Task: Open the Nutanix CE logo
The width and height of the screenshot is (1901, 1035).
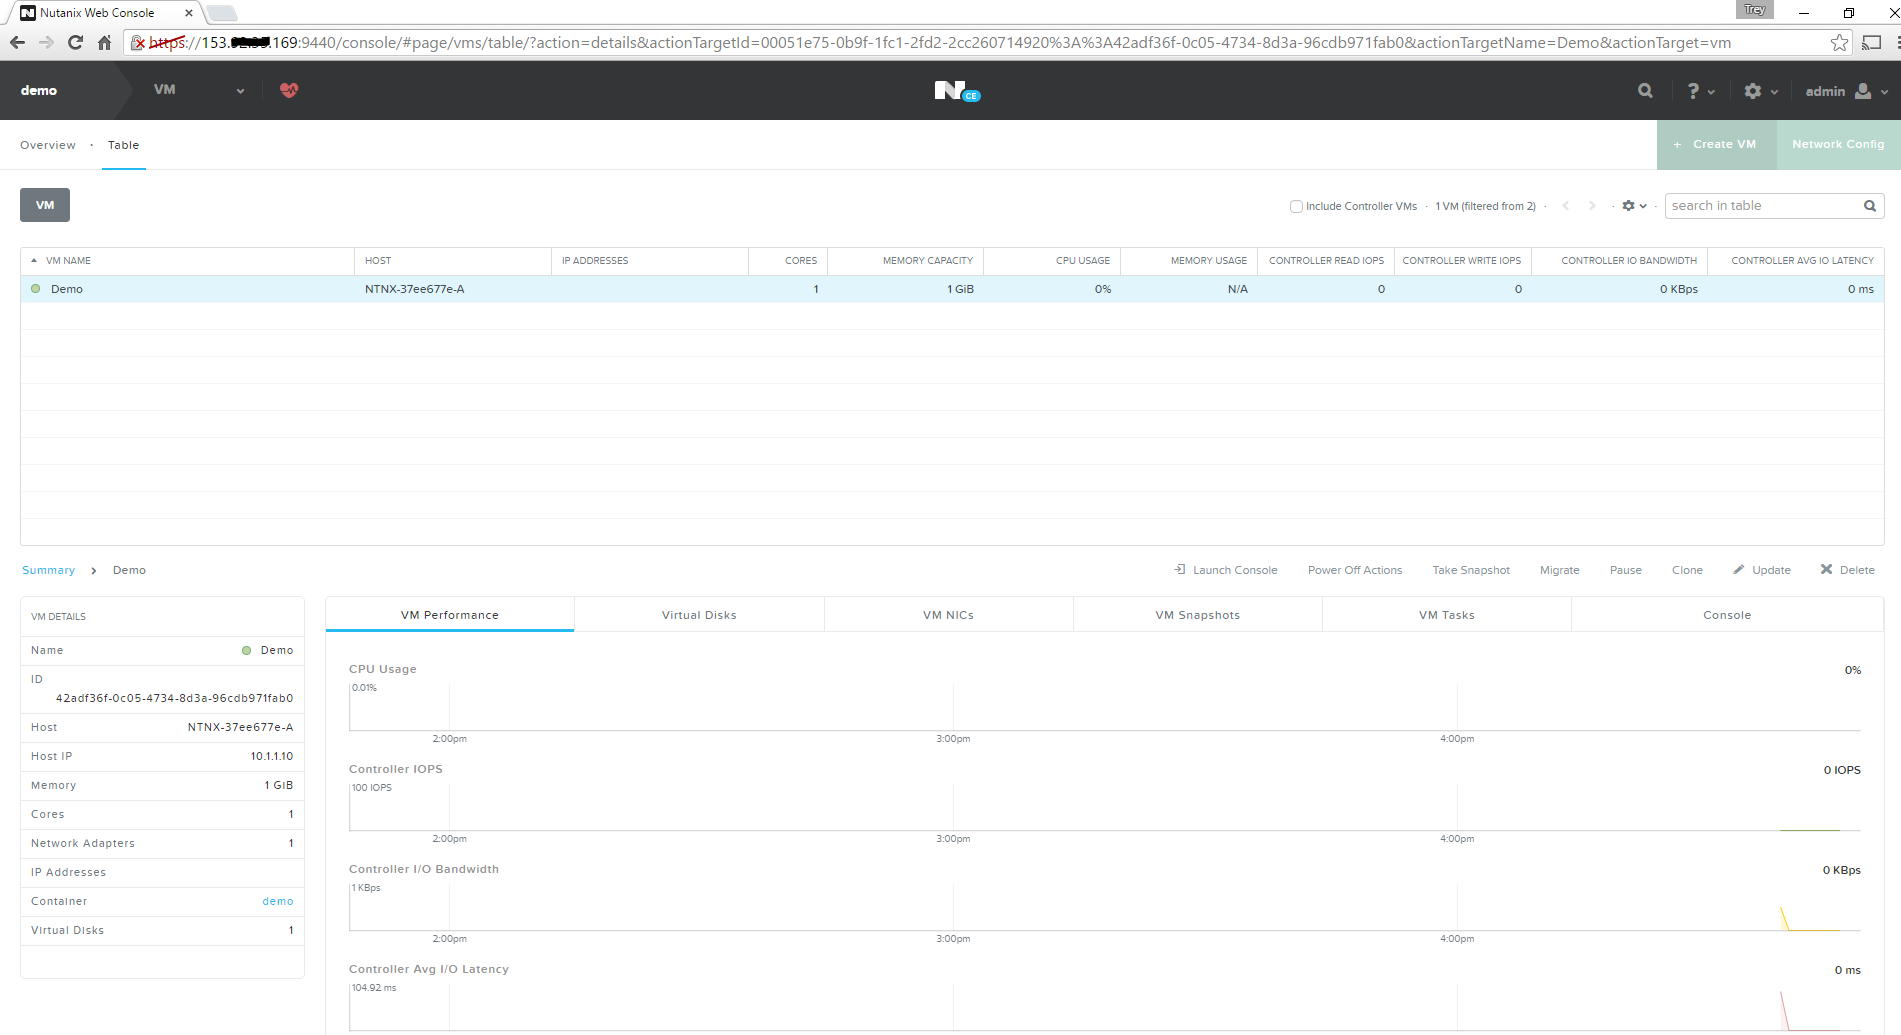Action: tap(956, 90)
